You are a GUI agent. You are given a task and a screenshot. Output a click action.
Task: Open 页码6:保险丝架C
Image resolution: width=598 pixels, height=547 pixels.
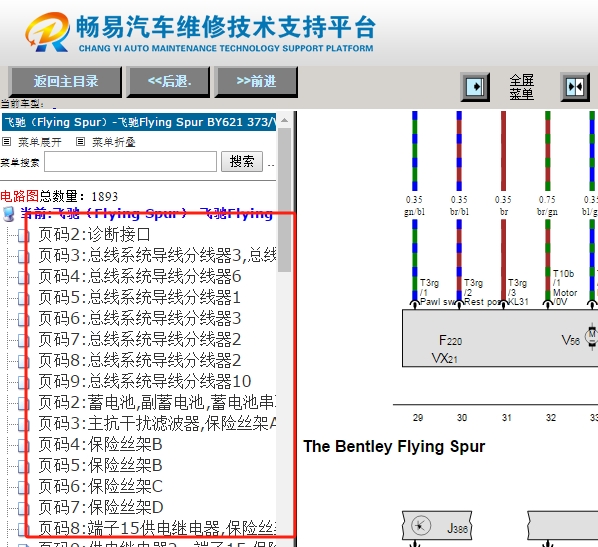click(x=100, y=486)
